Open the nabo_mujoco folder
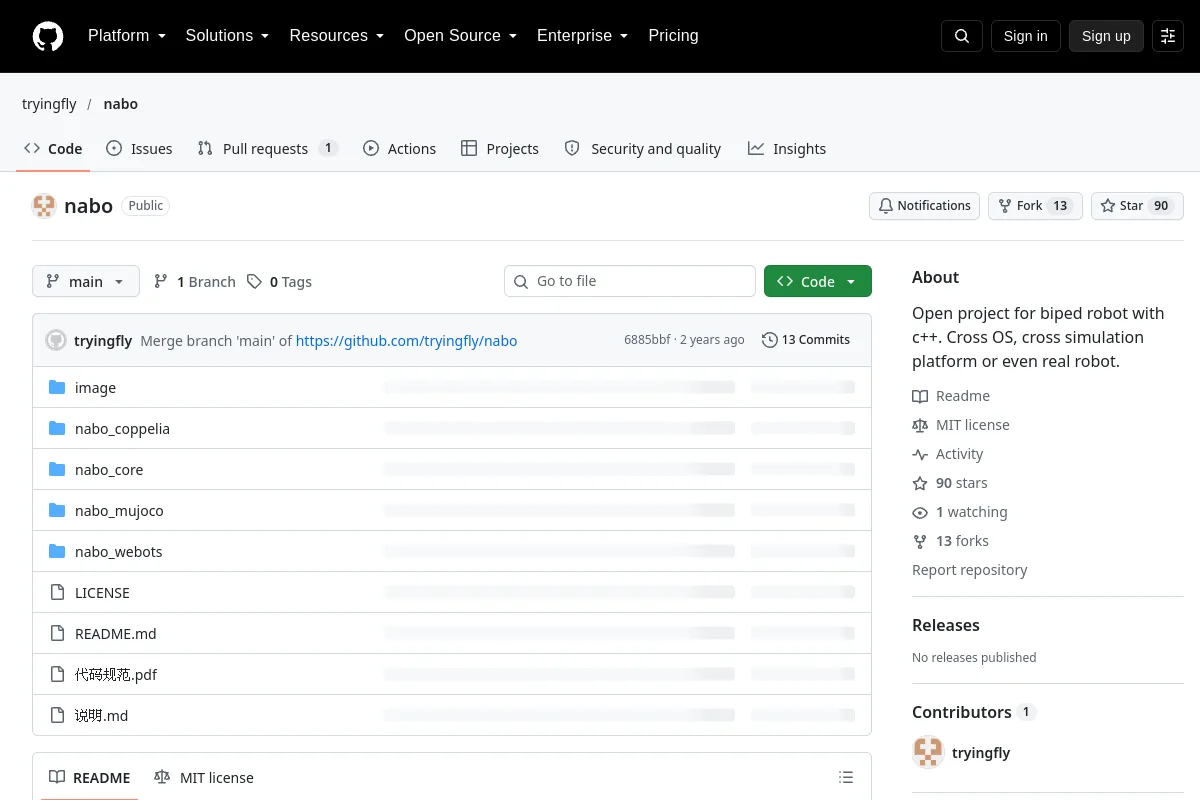The width and height of the screenshot is (1200, 800). pyautogui.click(x=119, y=511)
